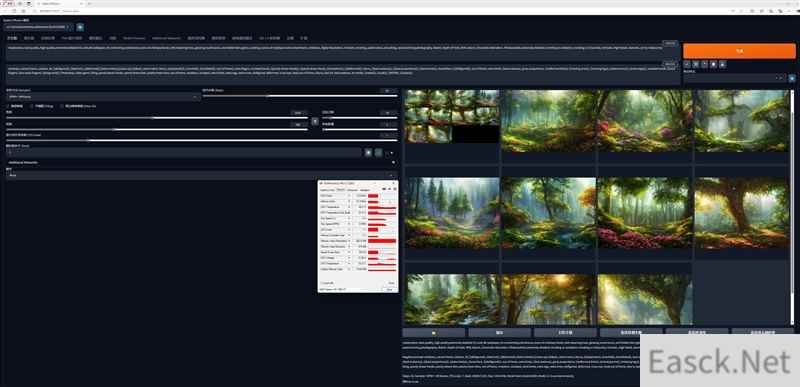Click the batch size slider
Image resolution: width=800 pixels, height=387 pixels.
(x=360, y=130)
